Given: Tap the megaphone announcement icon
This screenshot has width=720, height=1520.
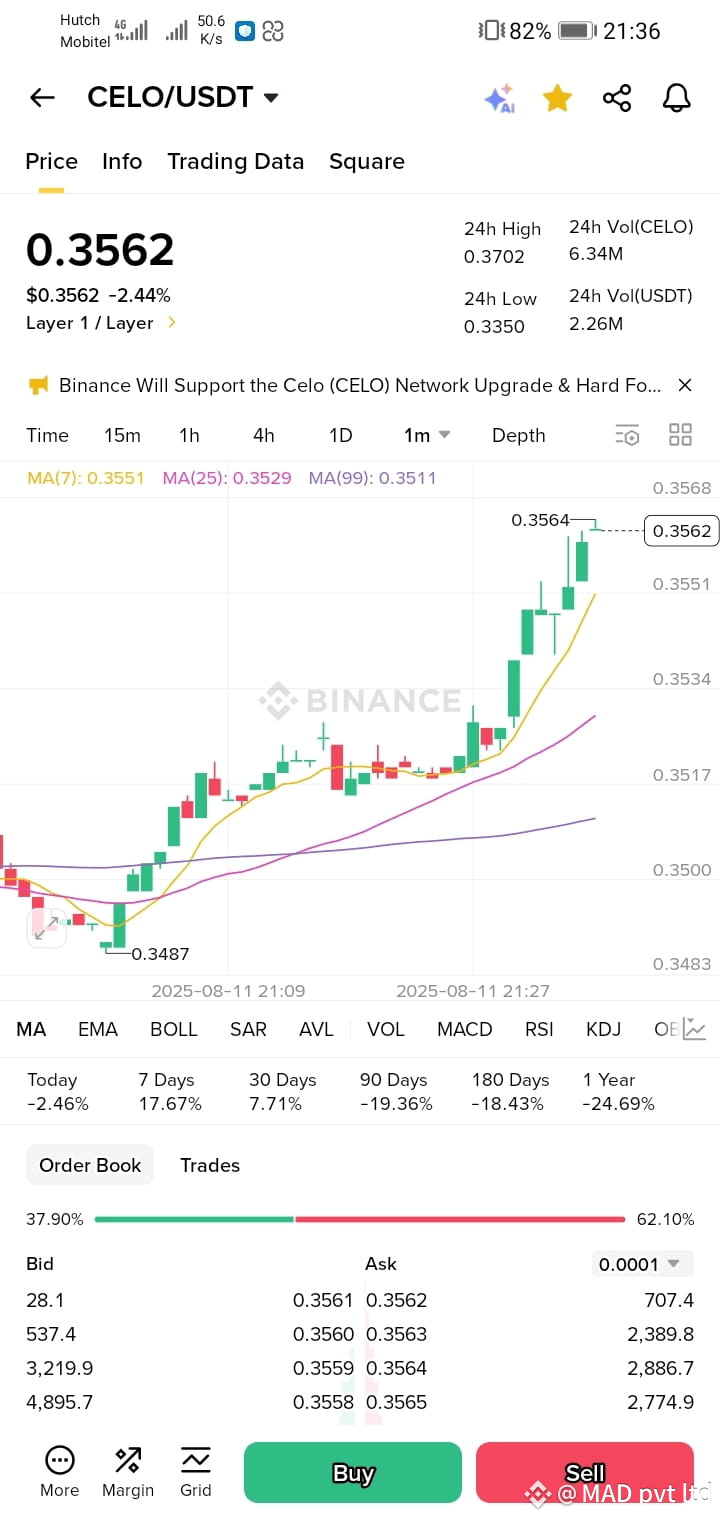Looking at the screenshot, I should [38, 385].
